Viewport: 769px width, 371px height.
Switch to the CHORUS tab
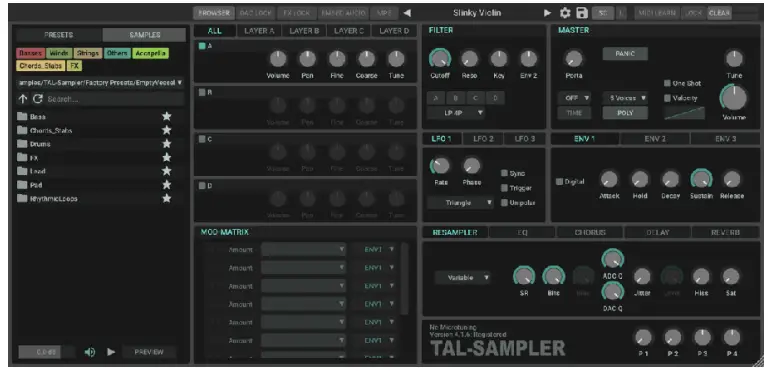click(x=590, y=232)
